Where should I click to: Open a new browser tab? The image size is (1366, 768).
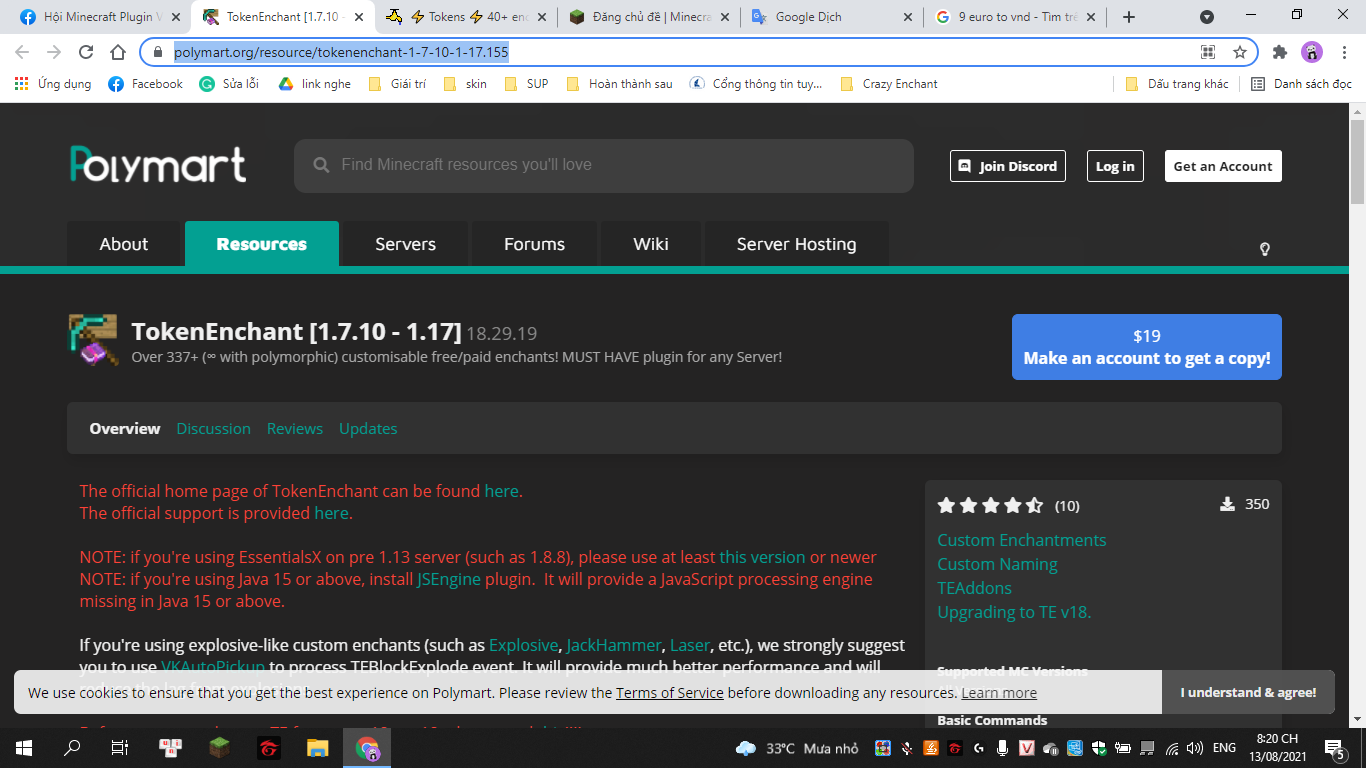tap(1129, 17)
